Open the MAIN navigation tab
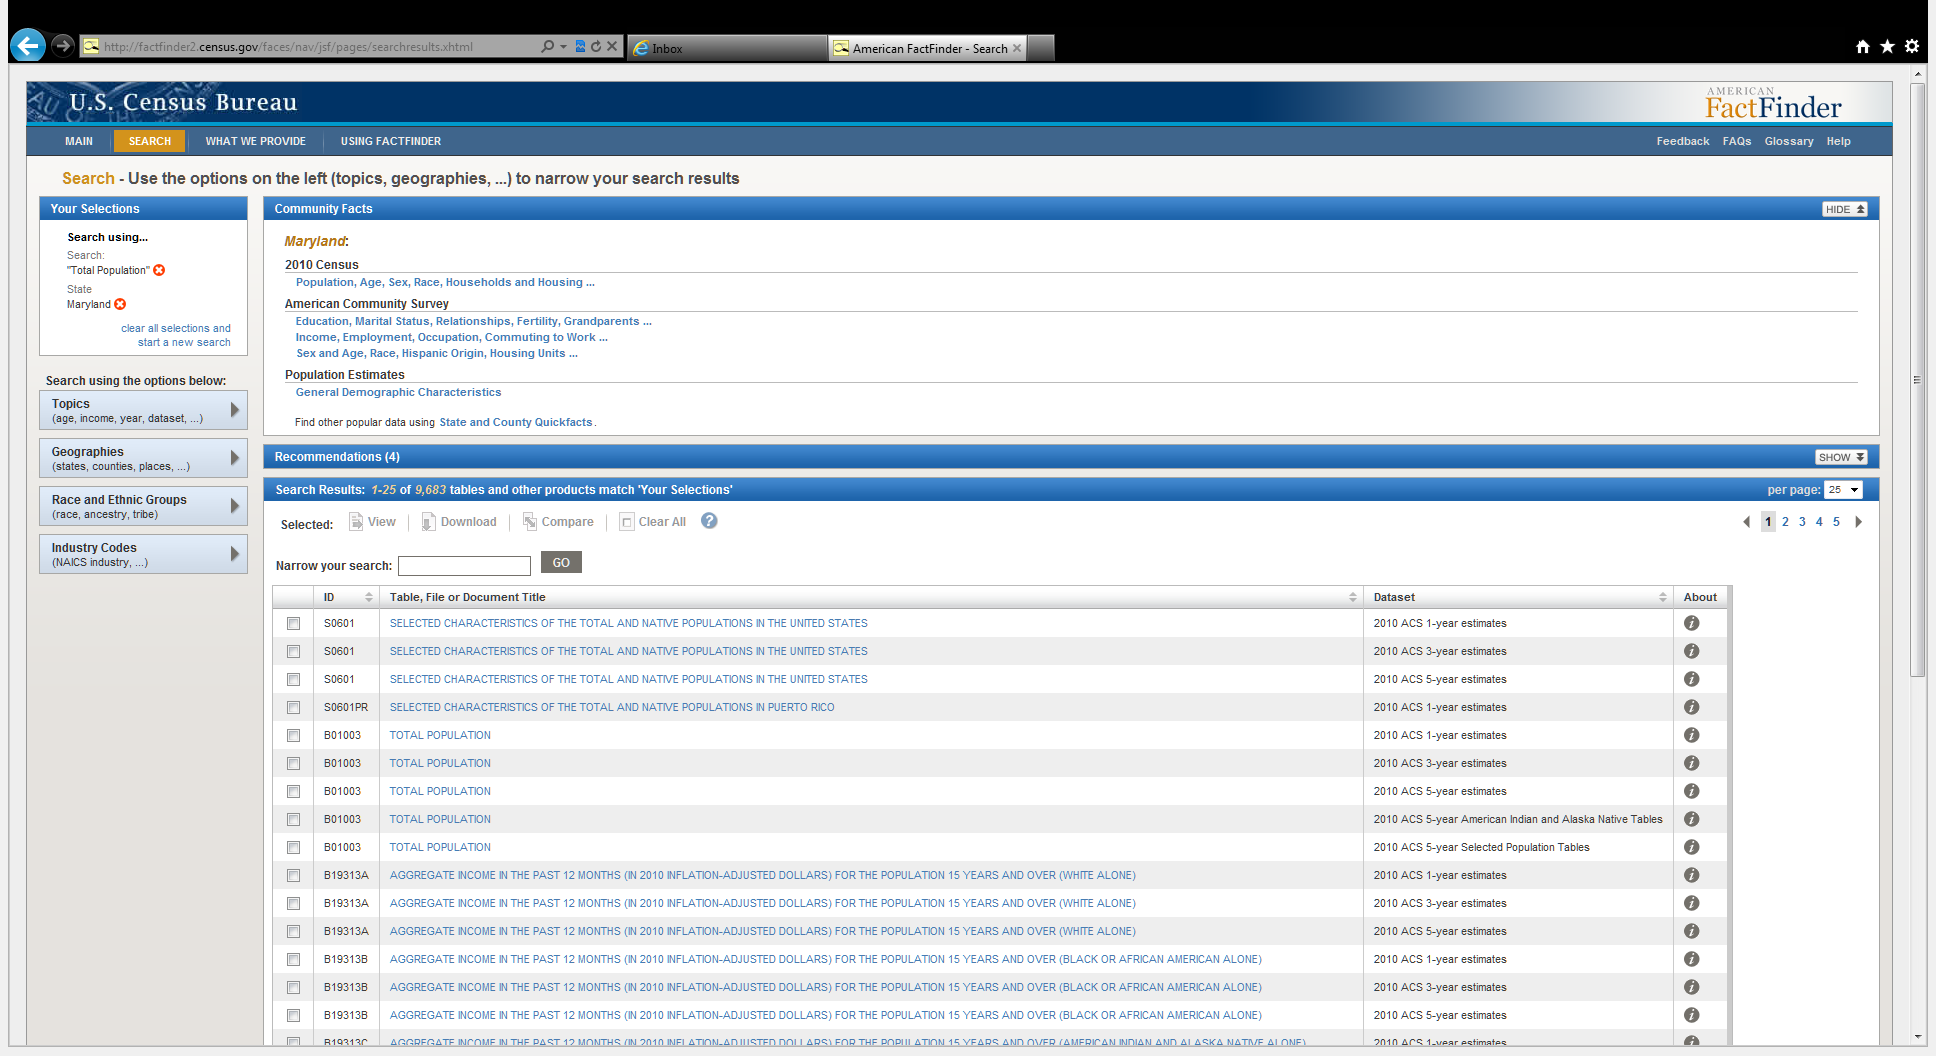 [x=79, y=141]
